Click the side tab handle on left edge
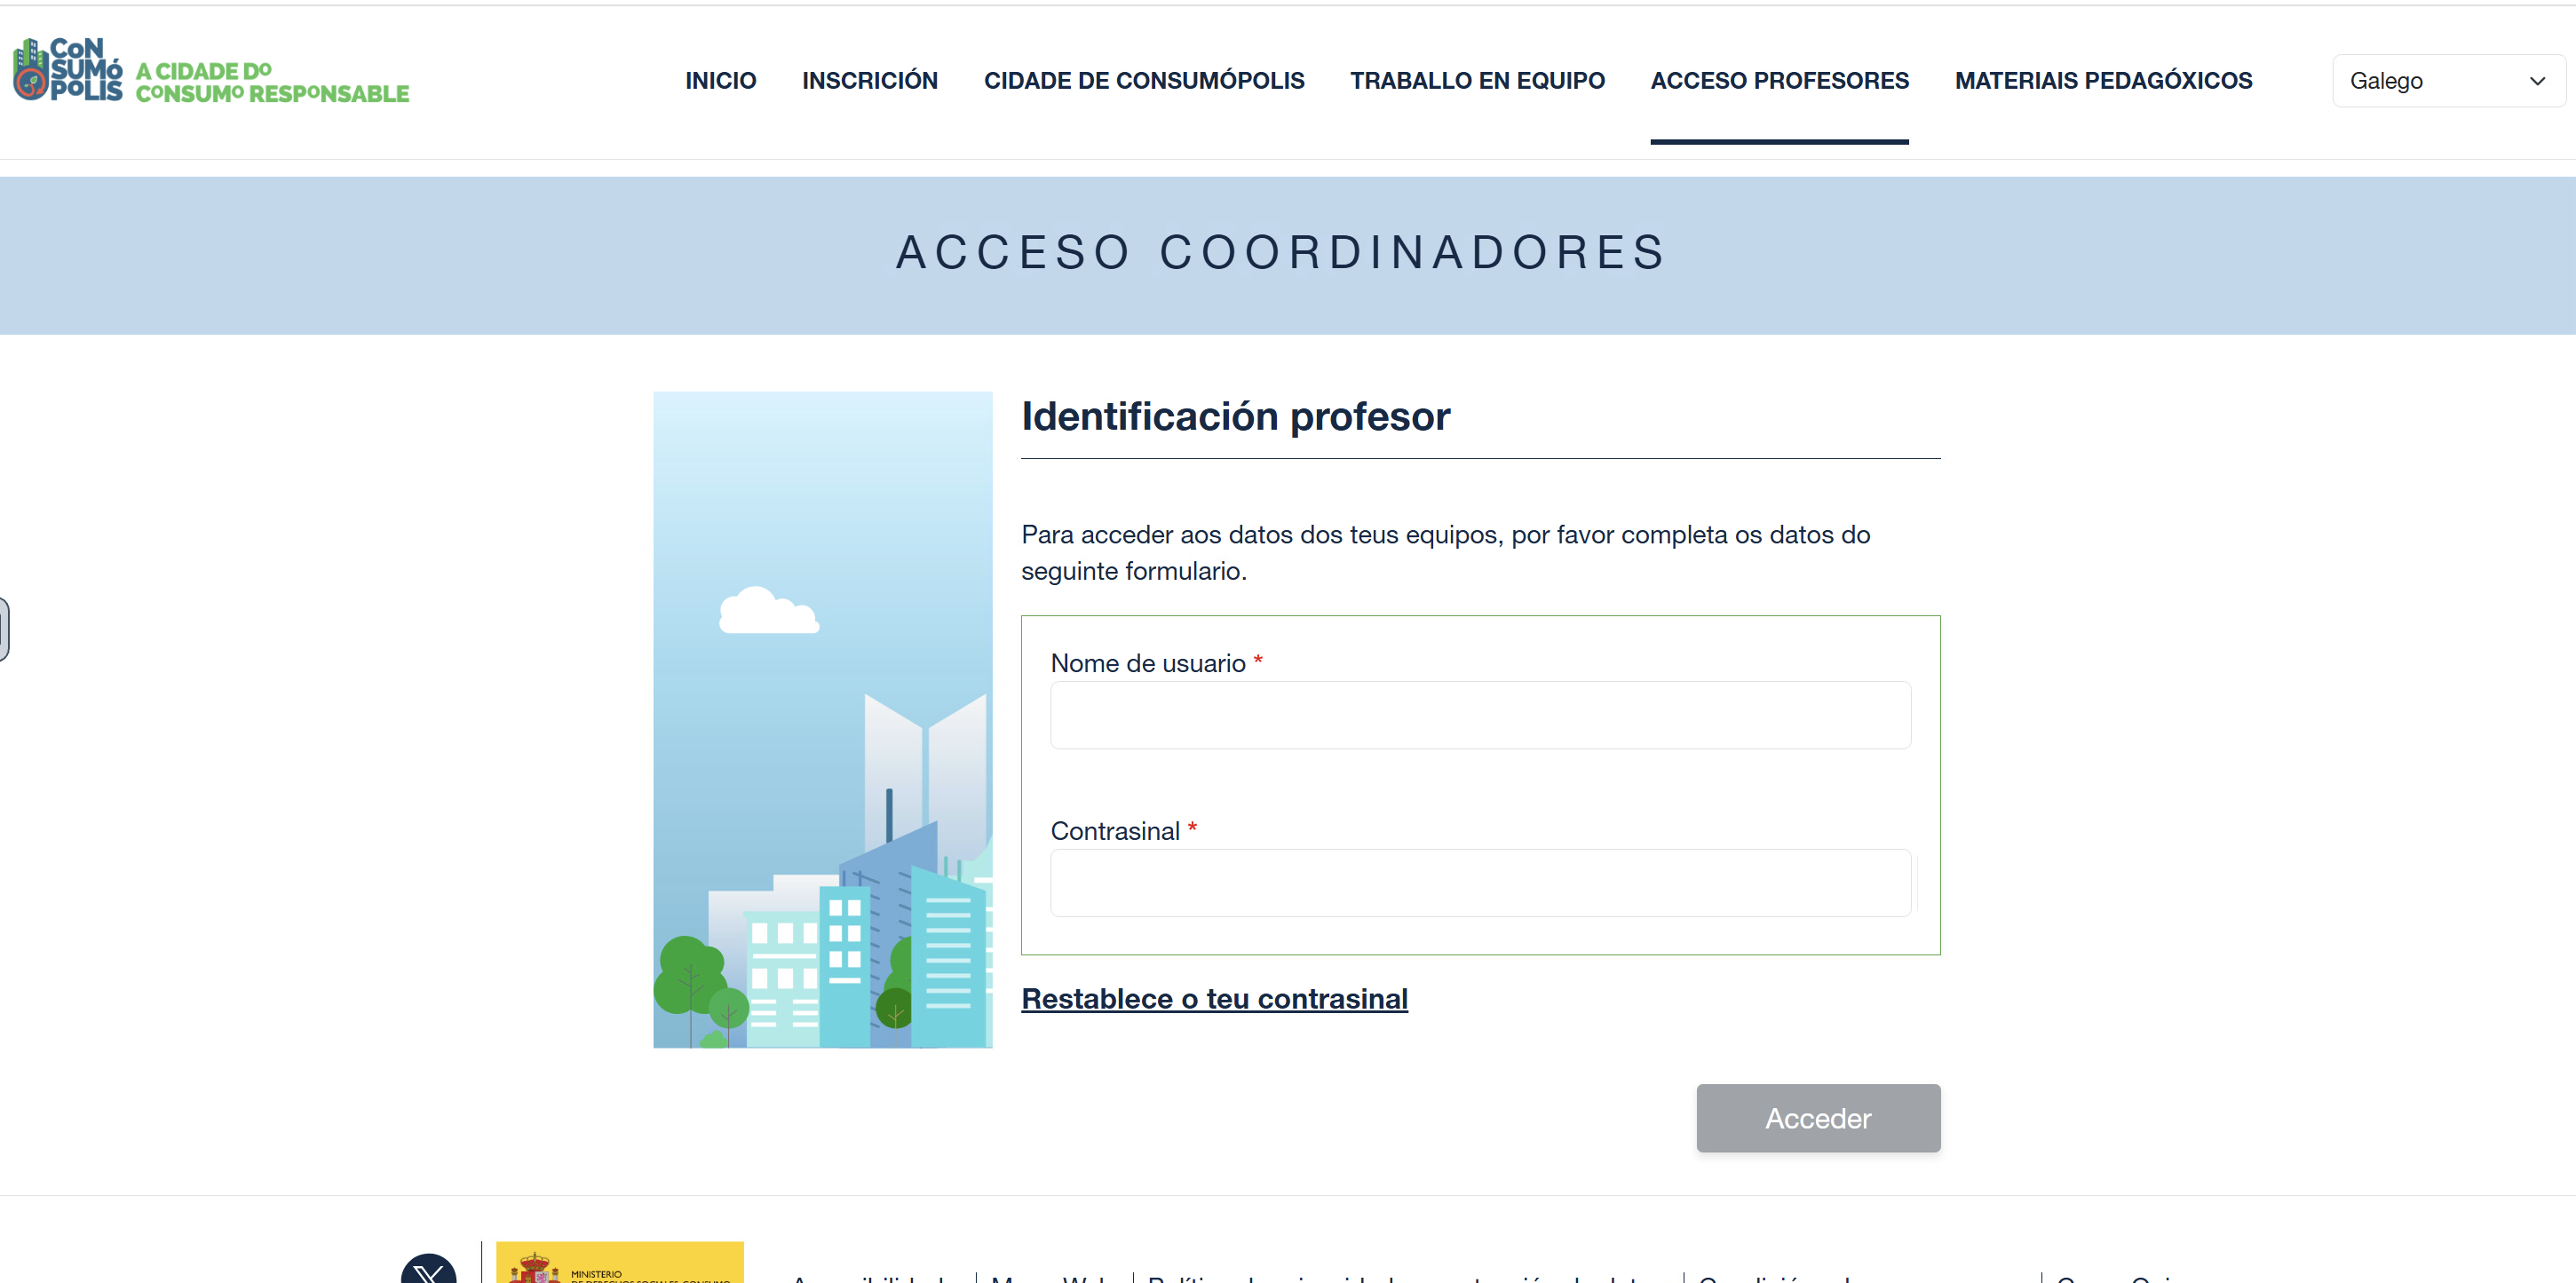Image resolution: width=2576 pixels, height=1283 pixels. tap(4, 629)
